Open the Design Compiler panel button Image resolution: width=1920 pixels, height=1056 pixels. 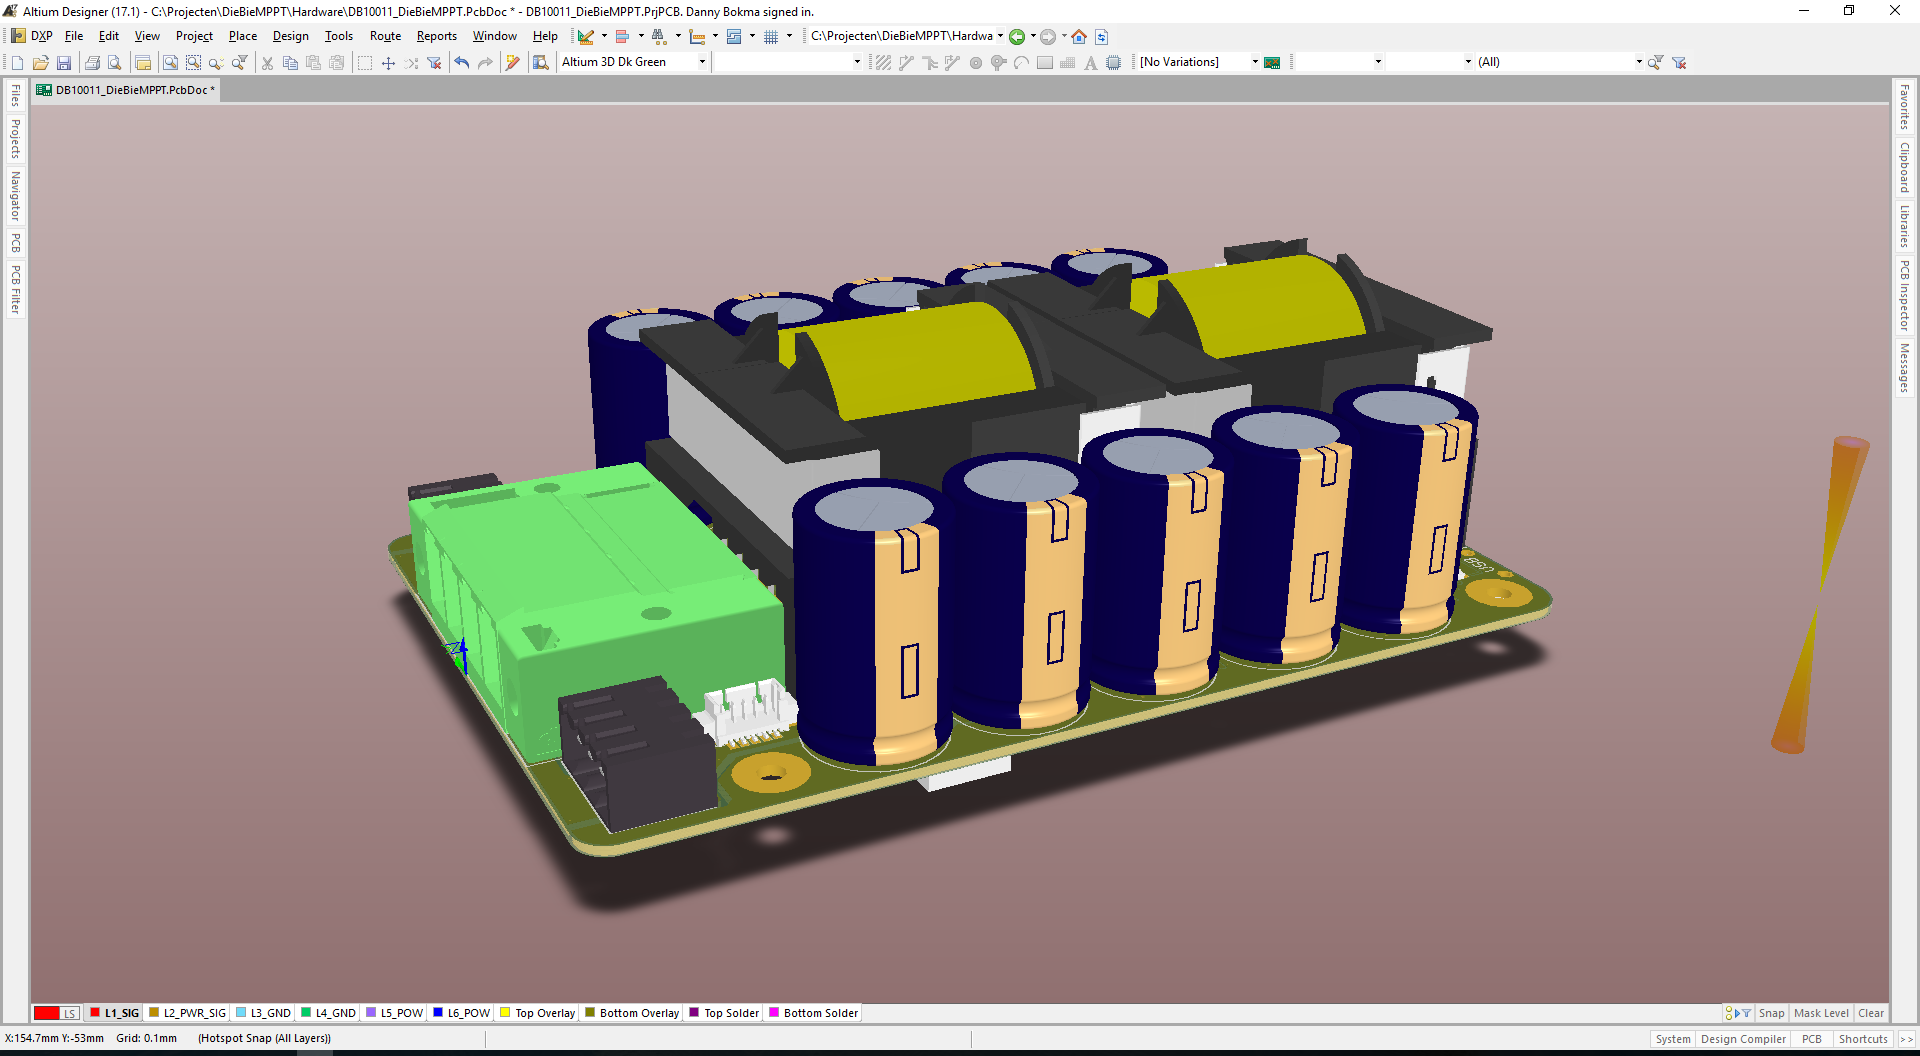pyautogui.click(x=1743, y=1039)
